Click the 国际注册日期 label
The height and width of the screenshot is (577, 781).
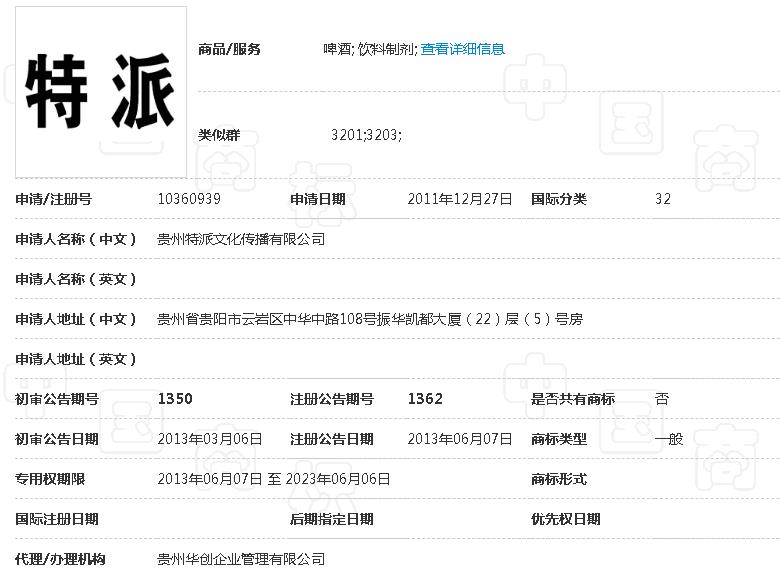tap(57, 519)
